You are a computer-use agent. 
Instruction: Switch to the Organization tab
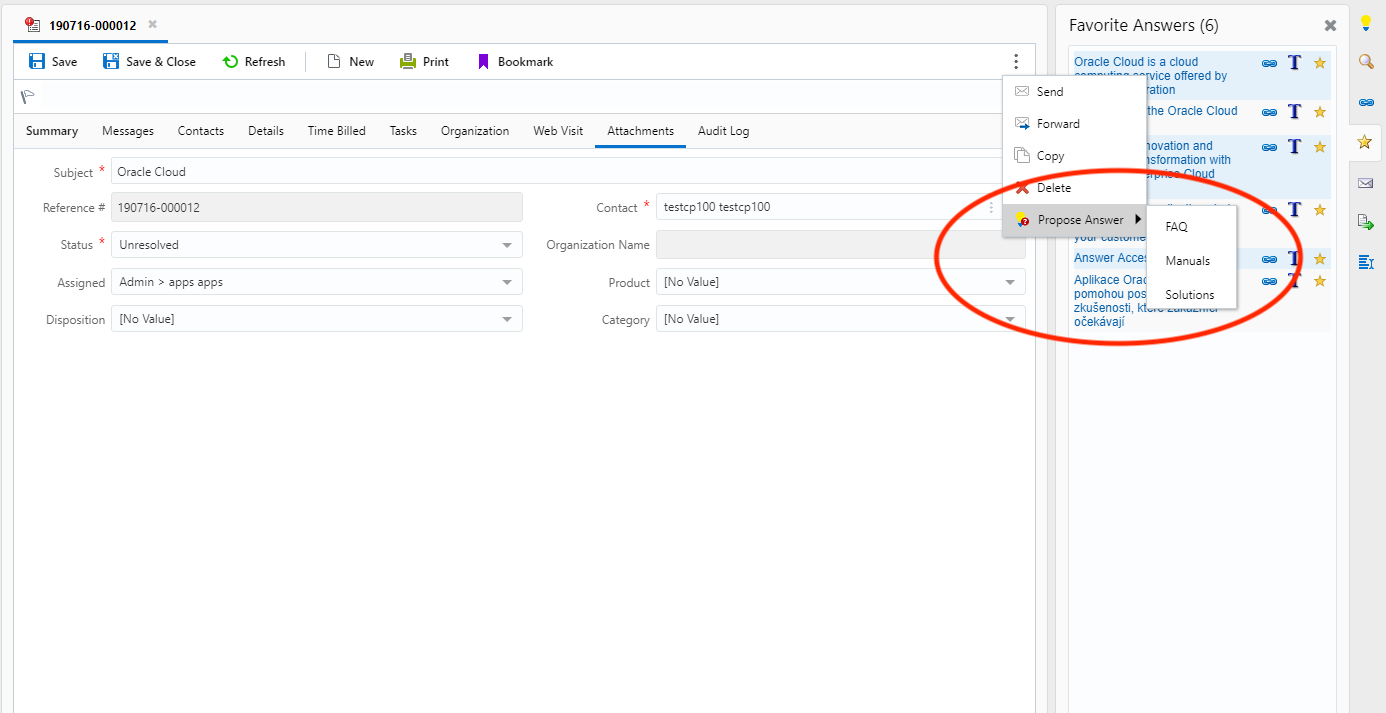click(x=475, y=131)
